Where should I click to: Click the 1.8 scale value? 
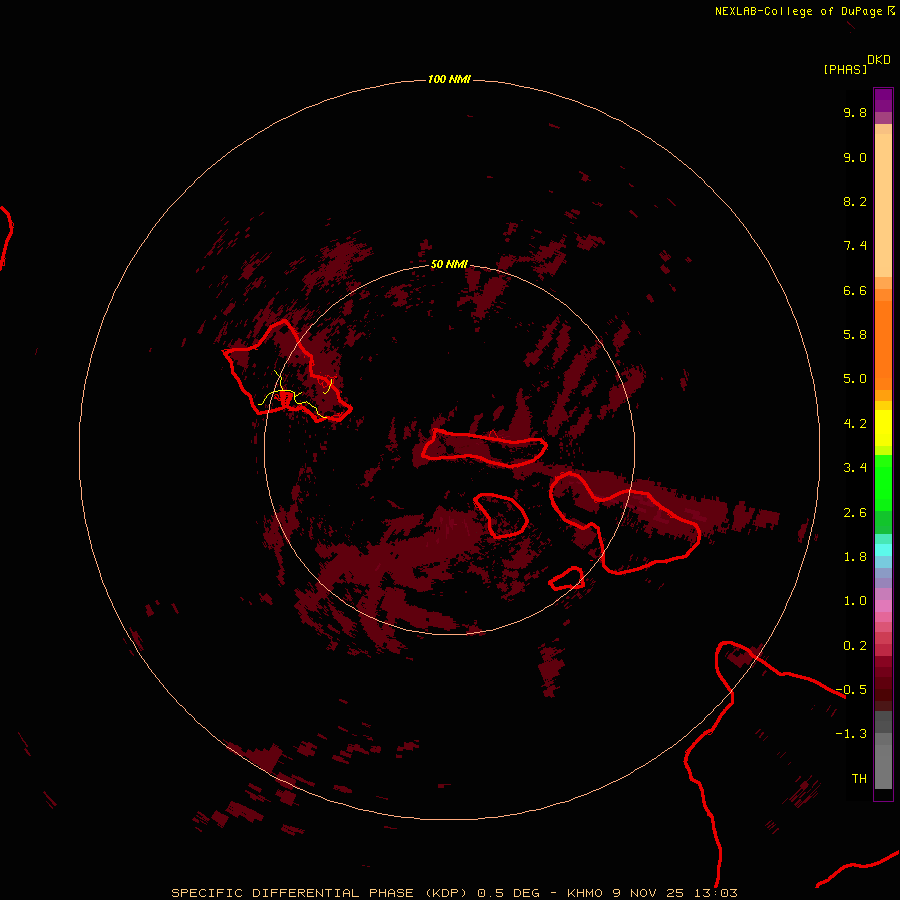(x=855, y=557)
